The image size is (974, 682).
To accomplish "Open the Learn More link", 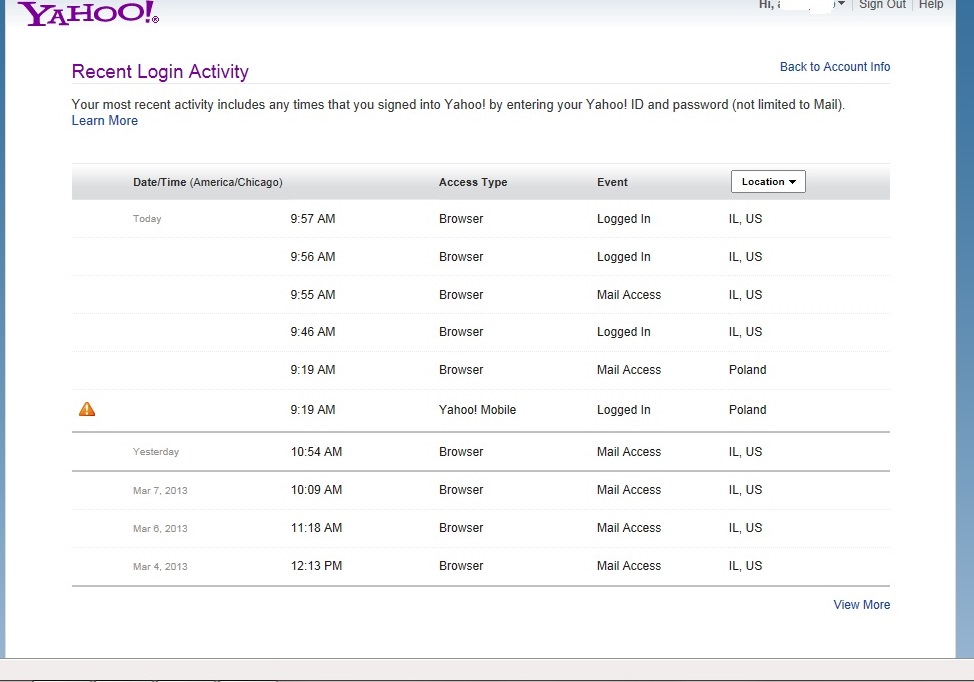I will tap(104, 120).
